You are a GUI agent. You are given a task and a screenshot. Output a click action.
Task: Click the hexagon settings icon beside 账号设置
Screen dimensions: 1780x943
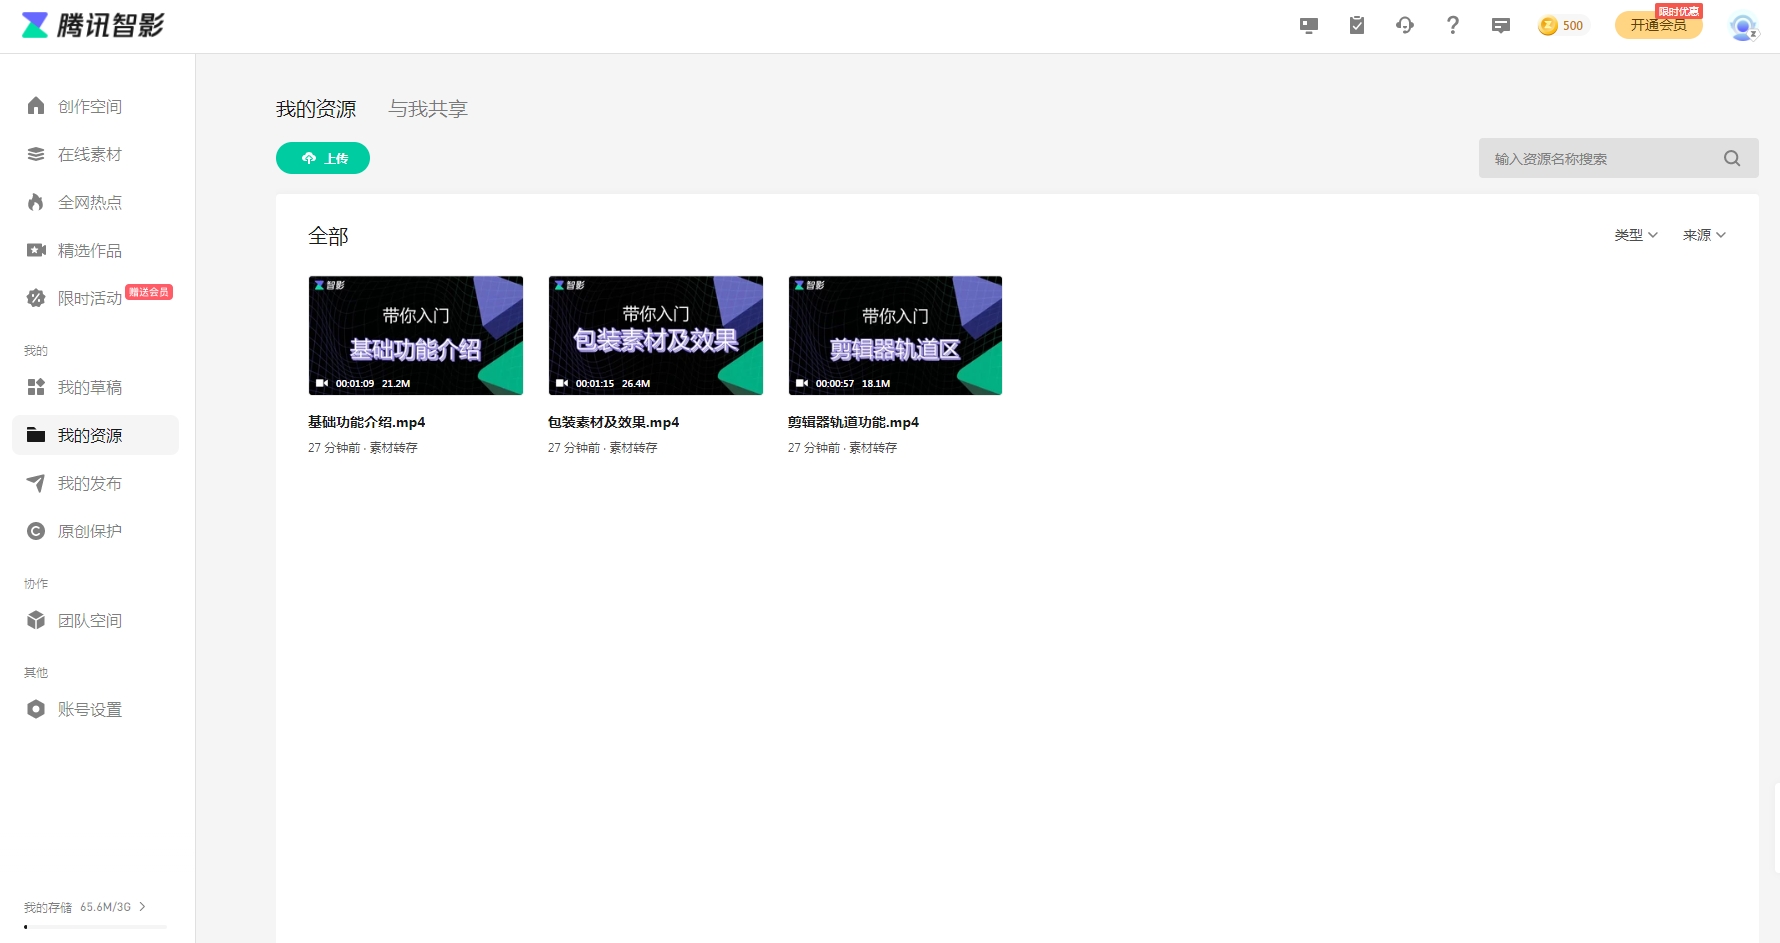36,709
